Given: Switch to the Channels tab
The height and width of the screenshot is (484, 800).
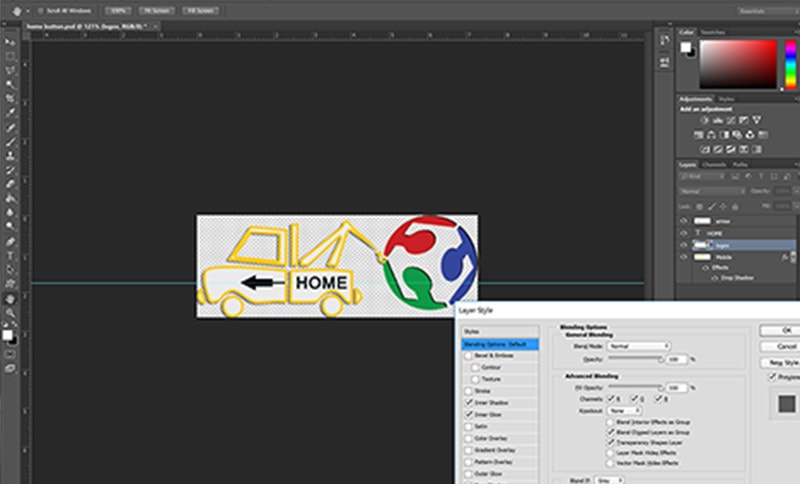Looking at the screenshot, I should click(x=714, y=164).
